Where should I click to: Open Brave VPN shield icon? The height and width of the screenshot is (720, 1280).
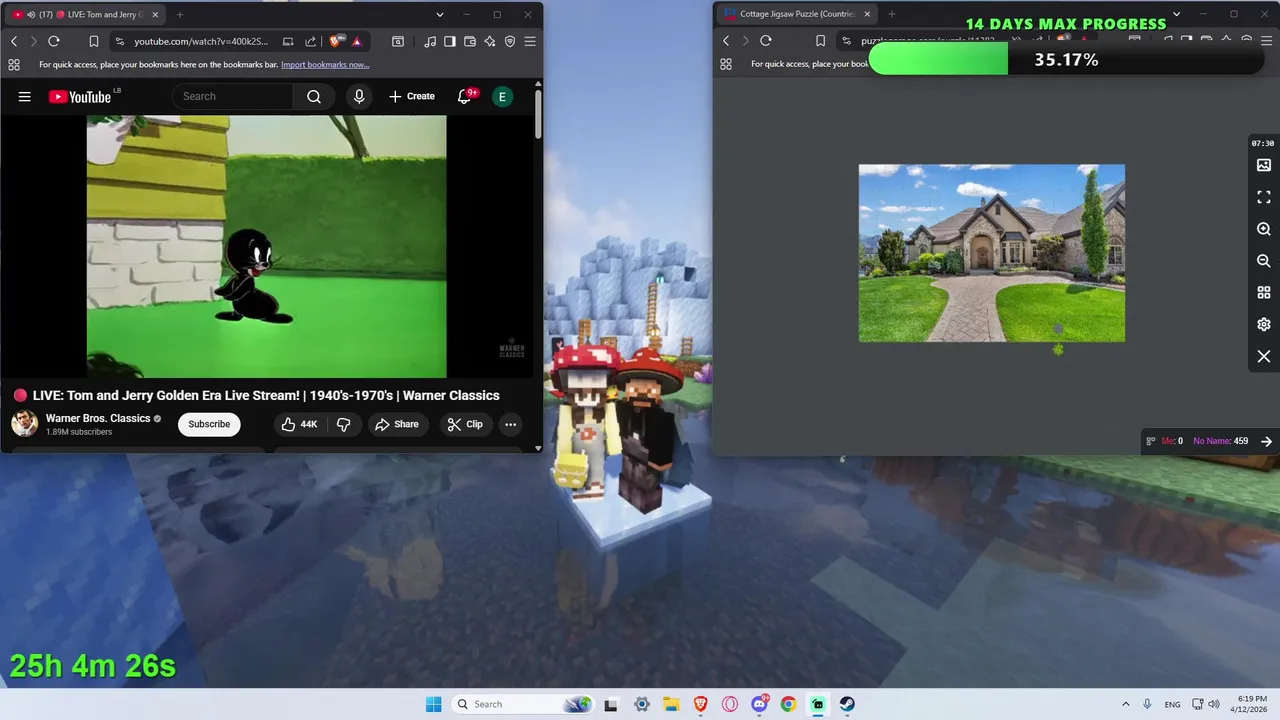pyautogui.click(x=510, y=41)
